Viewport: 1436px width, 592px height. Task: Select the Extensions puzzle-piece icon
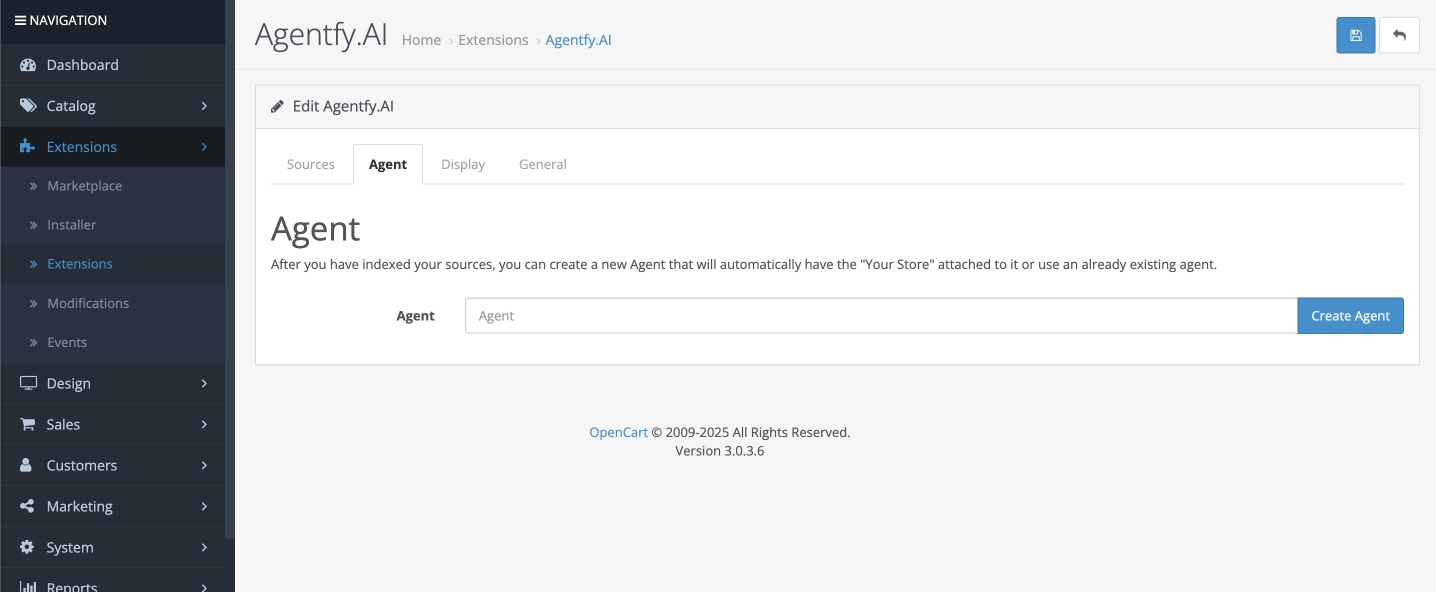27,146
